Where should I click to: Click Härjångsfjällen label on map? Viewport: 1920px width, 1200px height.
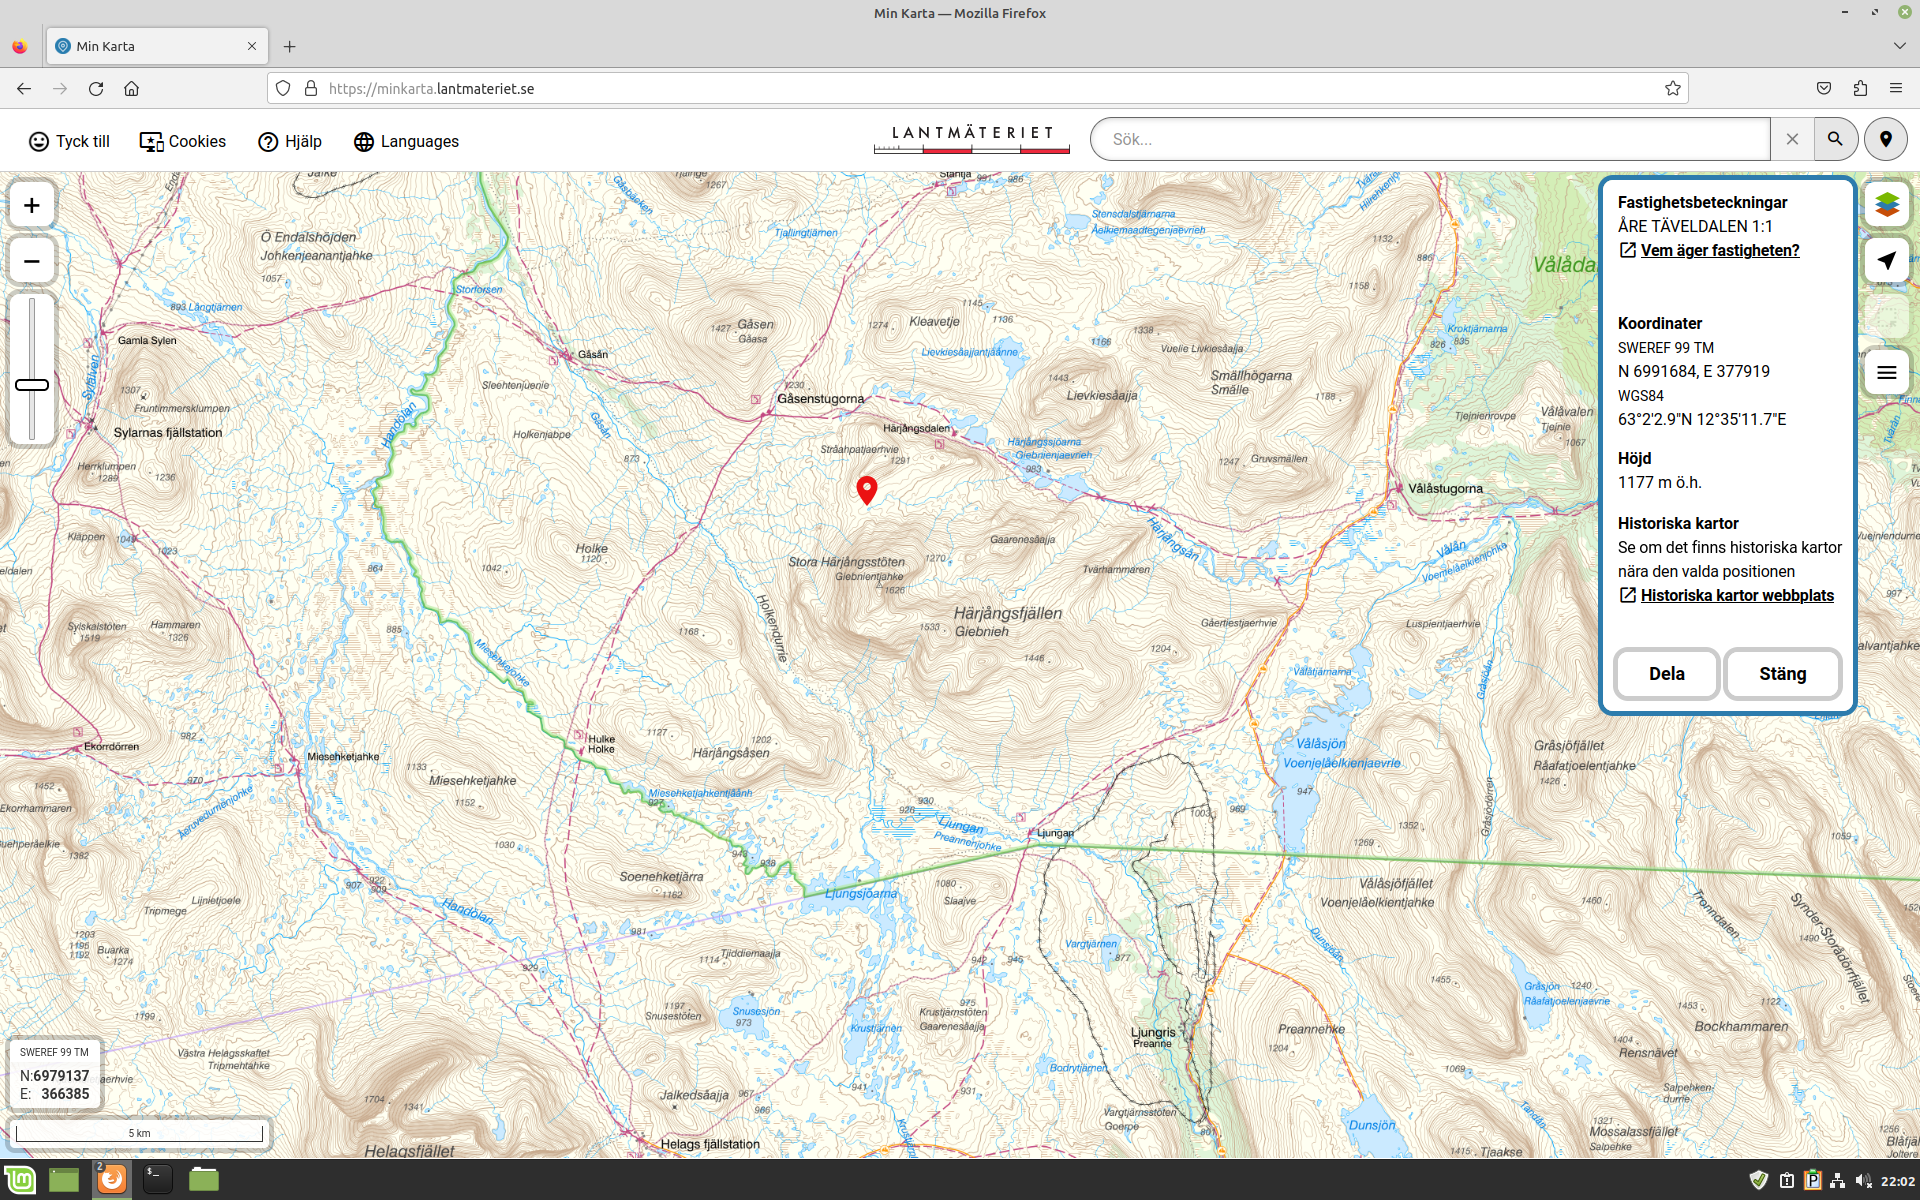click(1008, 613)
